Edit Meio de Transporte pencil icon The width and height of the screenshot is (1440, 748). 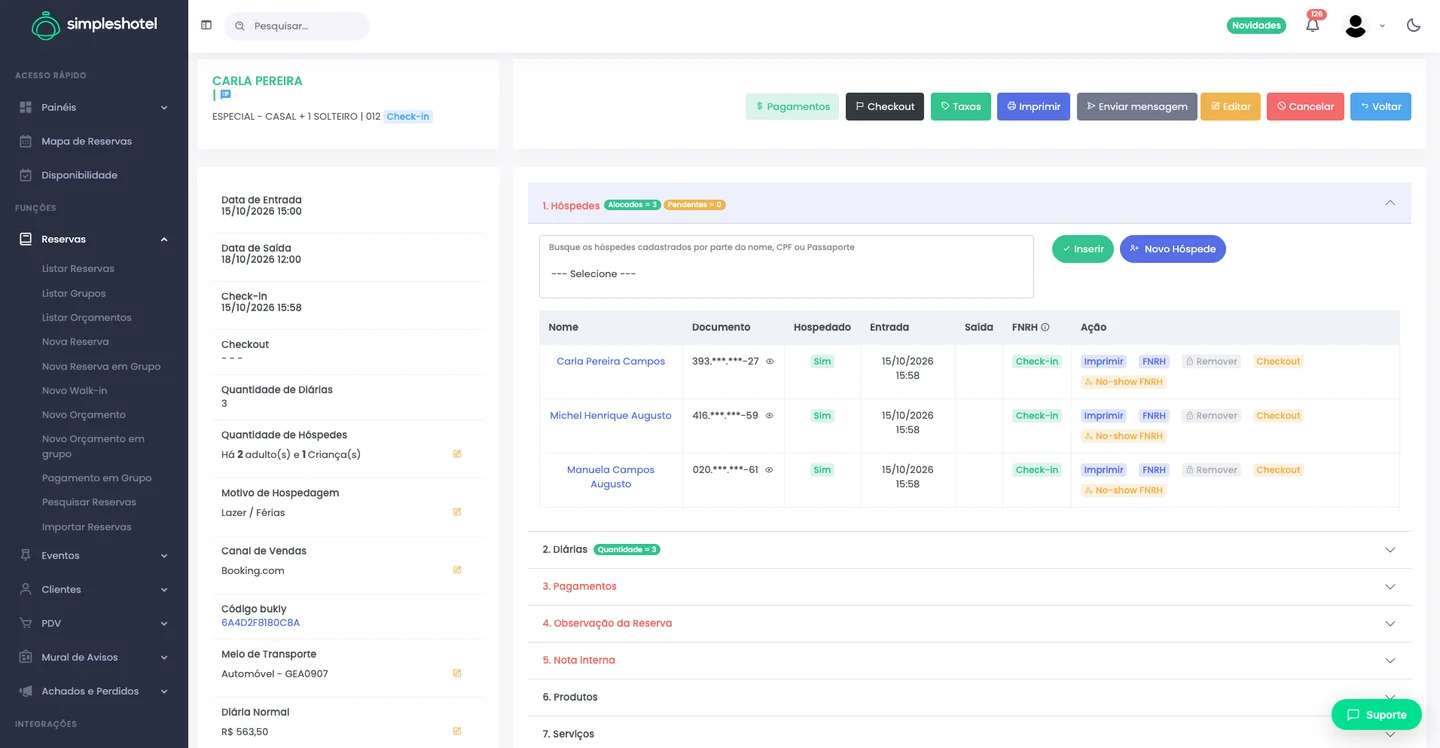(457, 673)
